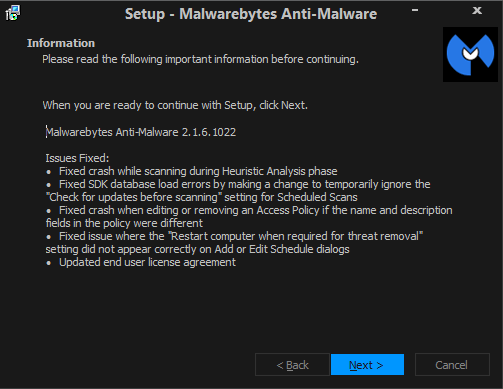The image size is (503, 389).
Task: Click the Access Policy crash fix bullet
Action: (x=249, y=210)
